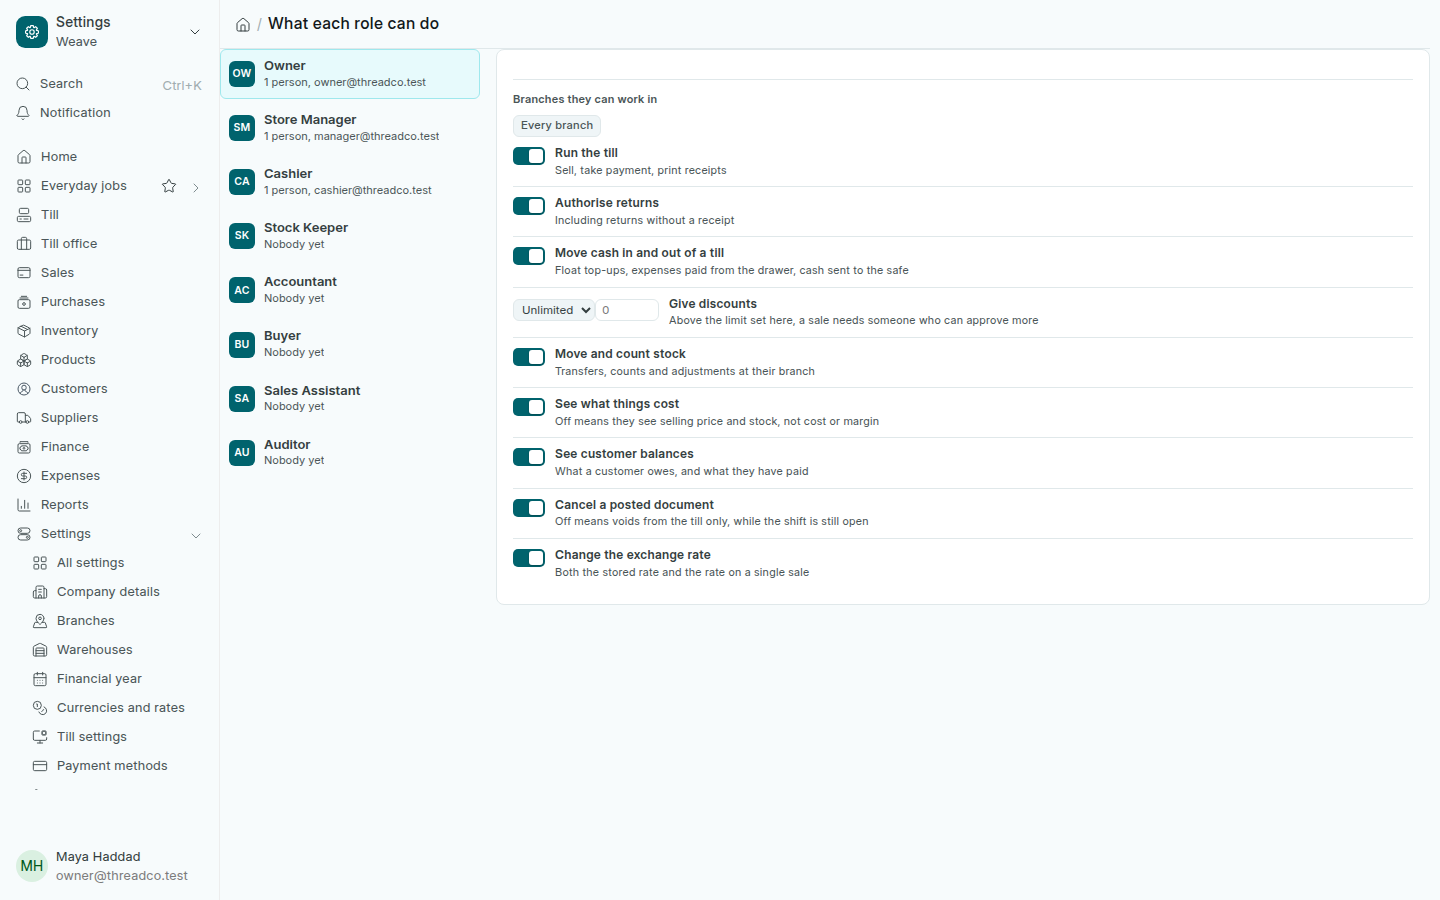Screen dimensions: 1440x900
Task: Toggle Change the exchange rate switch
Action: [529, 558]
